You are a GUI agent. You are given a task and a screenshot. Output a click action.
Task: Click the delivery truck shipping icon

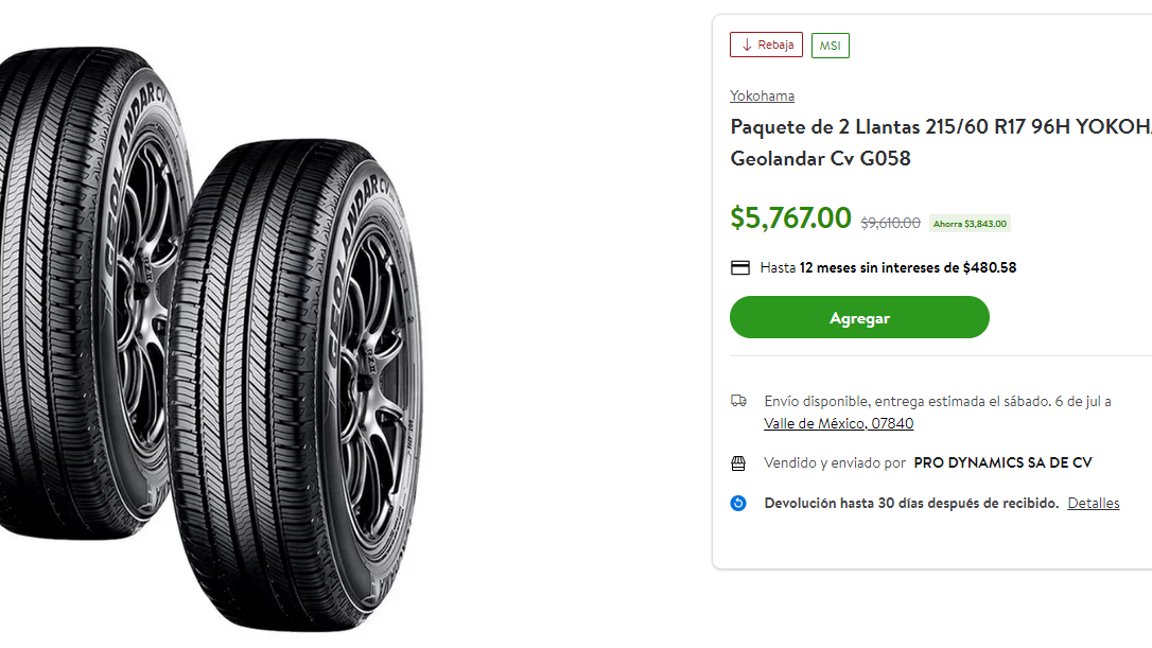[740, 400]
